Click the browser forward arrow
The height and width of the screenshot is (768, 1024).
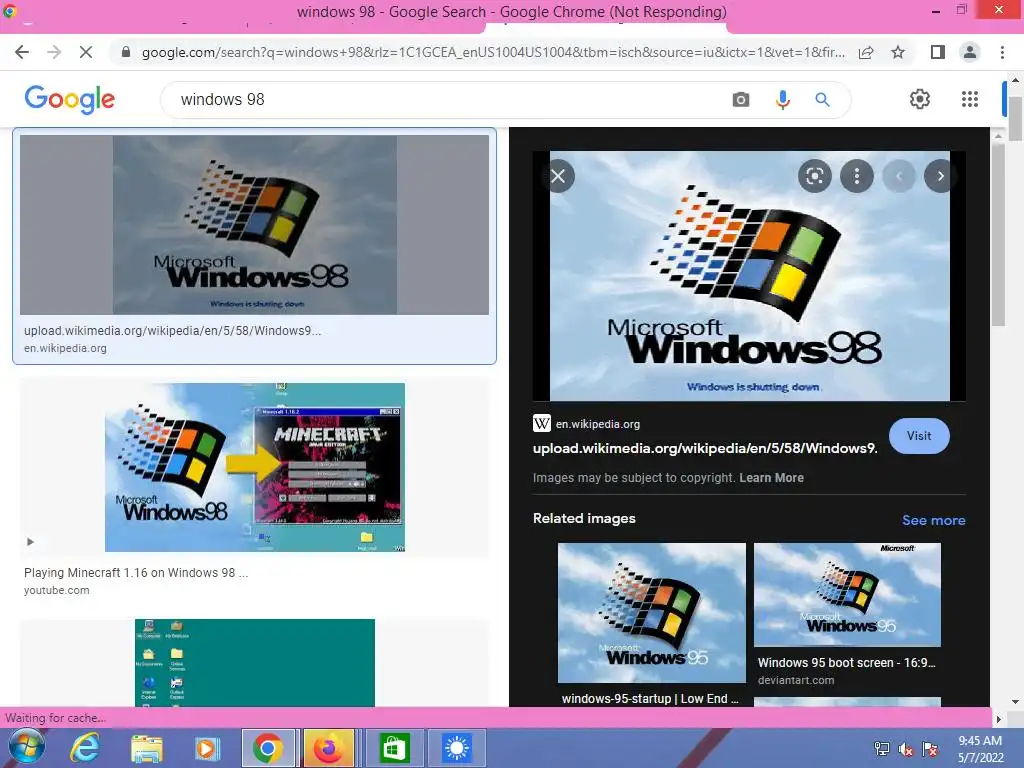(x=54, y=52)
